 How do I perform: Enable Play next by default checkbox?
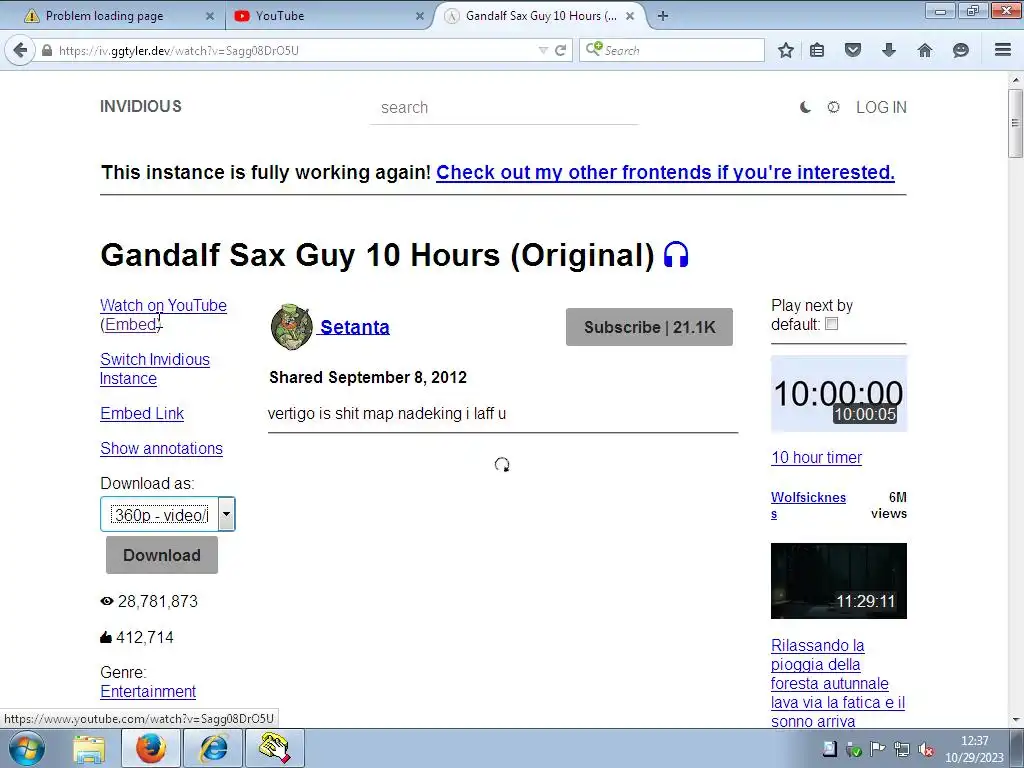pos(831,324)
